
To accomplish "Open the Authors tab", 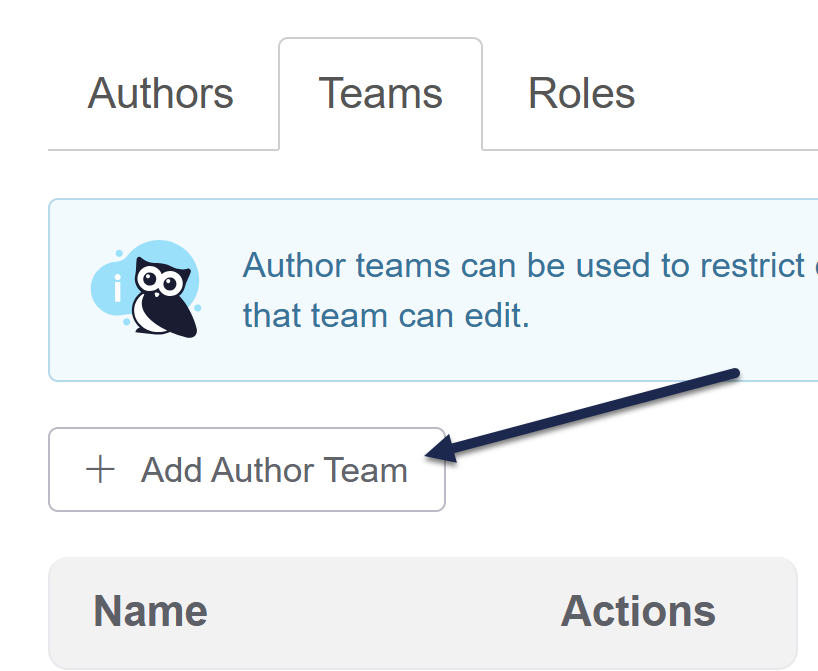I will 160,94.
